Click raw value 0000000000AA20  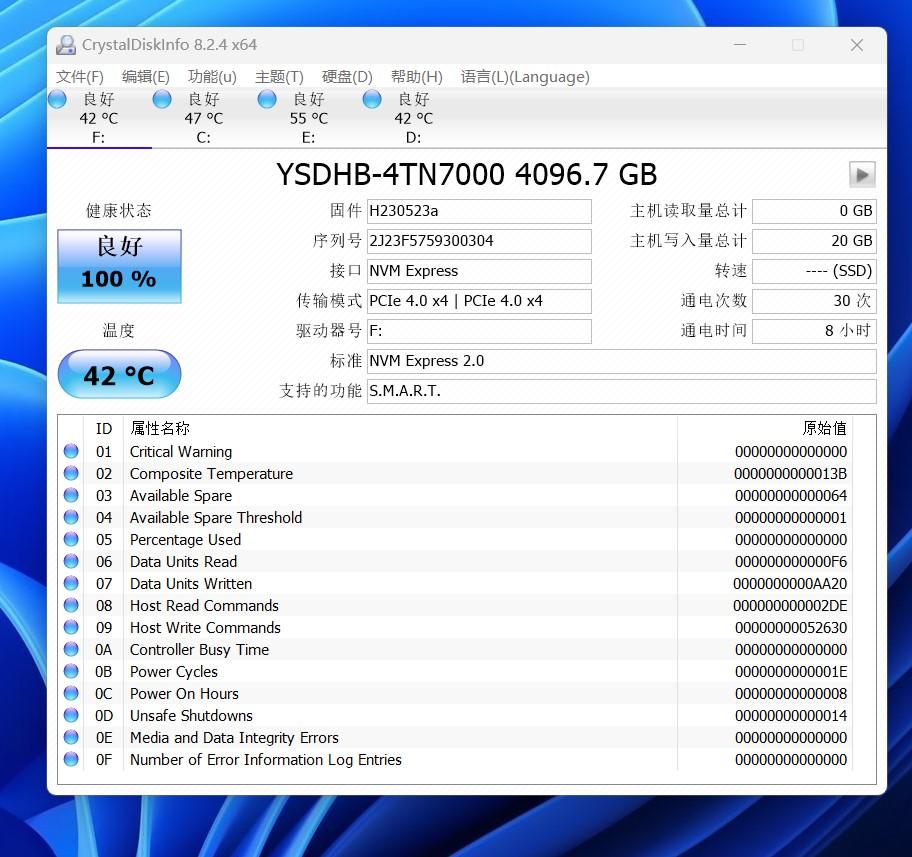[790, 584]
